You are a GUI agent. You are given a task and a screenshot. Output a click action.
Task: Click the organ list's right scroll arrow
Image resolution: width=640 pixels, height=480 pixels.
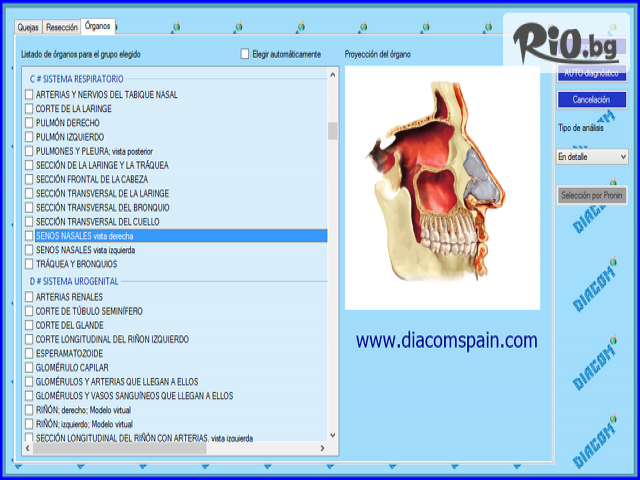[x=321, y=449]
